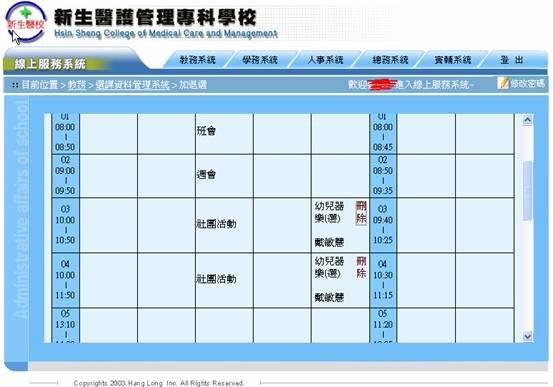Screen dimensions: 553x387
Task: Click the 修改密碼 pencil icon
Action: 503,83
